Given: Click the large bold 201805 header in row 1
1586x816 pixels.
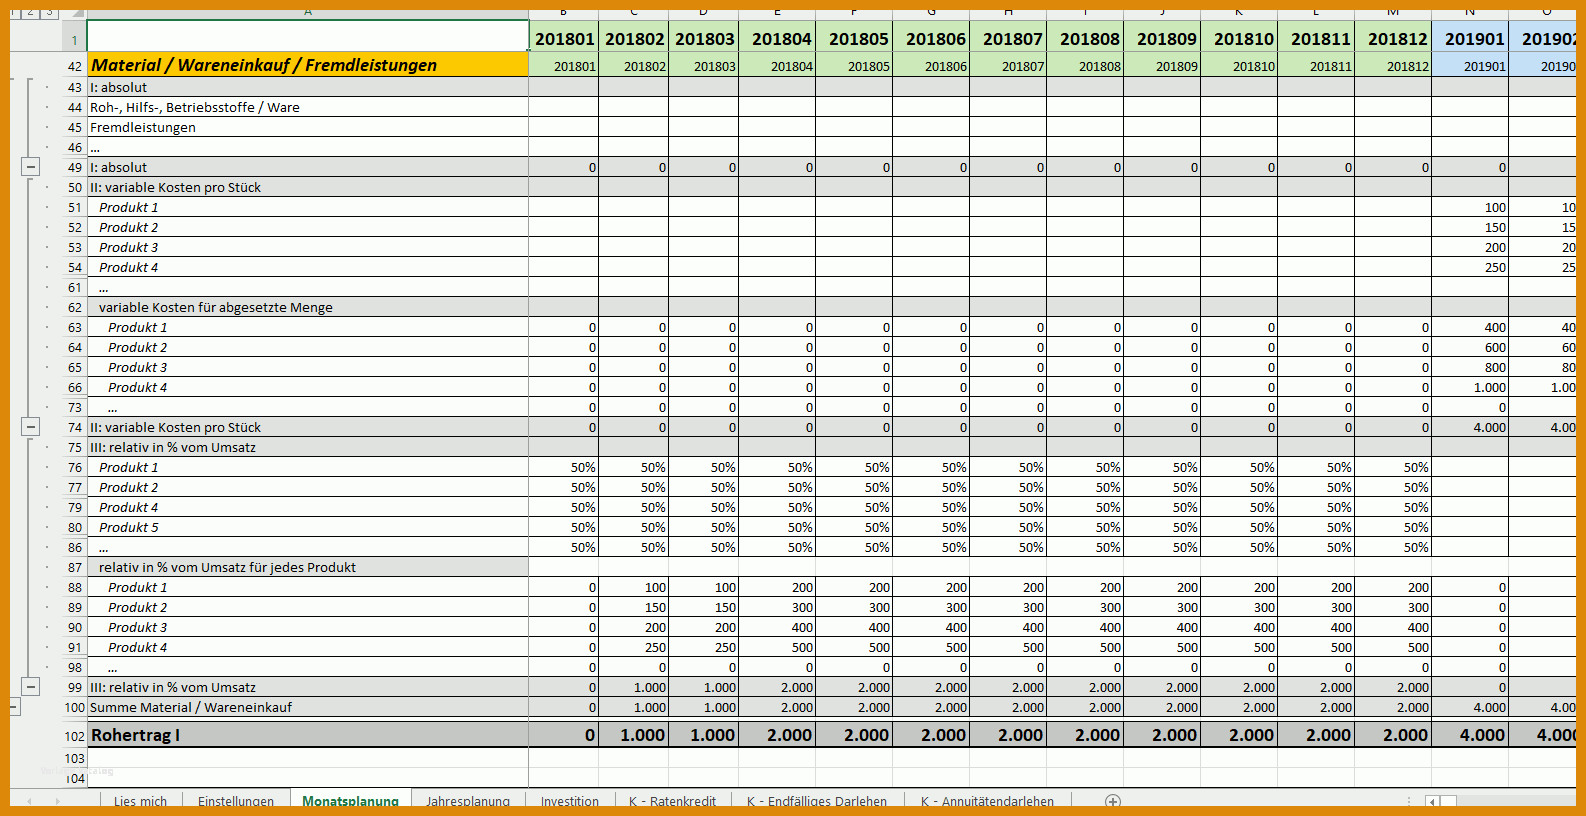Looking at the screenshot, I should coord(854,38).
